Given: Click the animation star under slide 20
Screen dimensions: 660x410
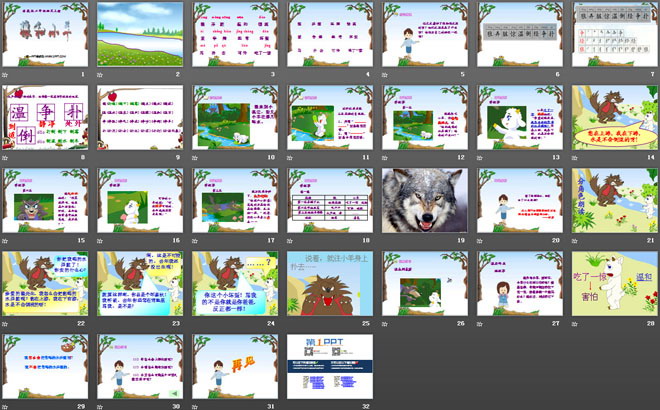Looking at the screenshot, I should point(480,241).
